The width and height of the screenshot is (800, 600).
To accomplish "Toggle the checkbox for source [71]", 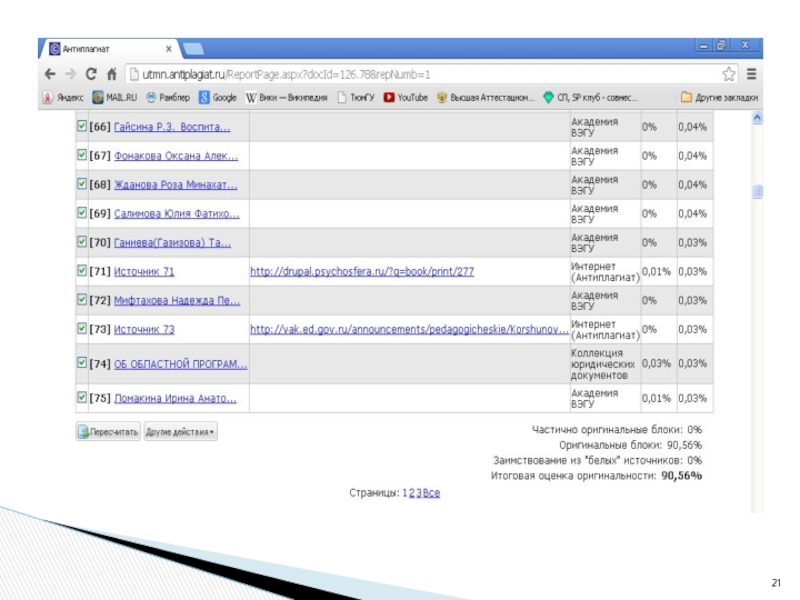I will click(82, 271).
